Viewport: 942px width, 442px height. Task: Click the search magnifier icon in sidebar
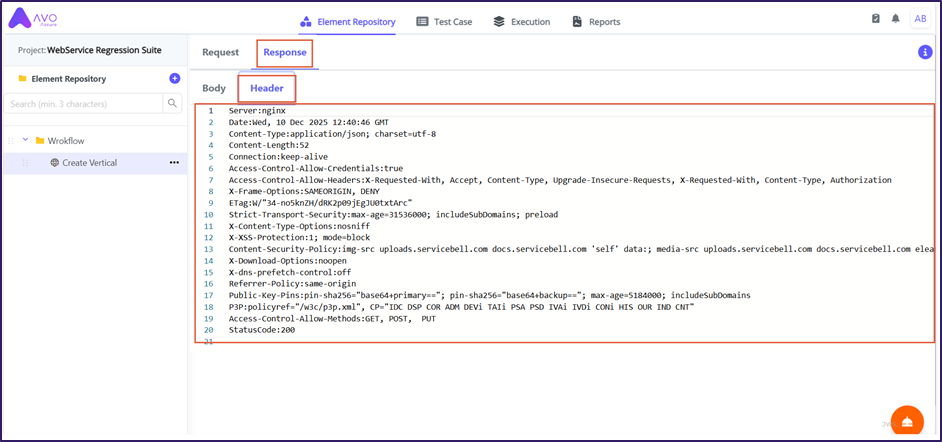[174, 104]
